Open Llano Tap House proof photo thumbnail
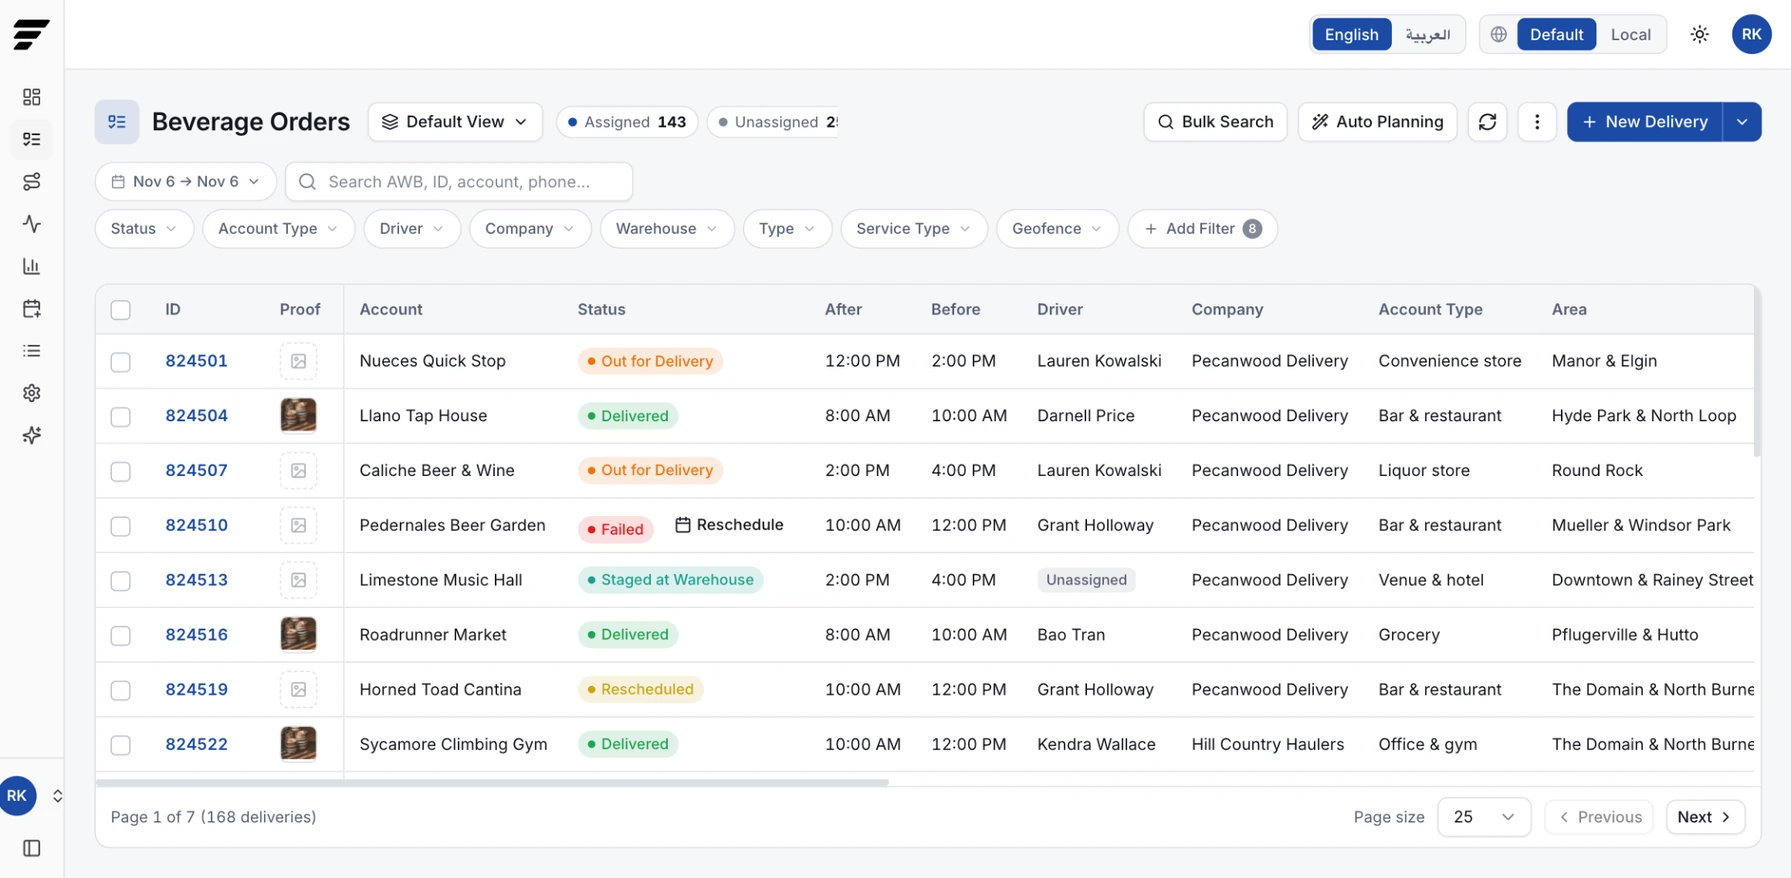 pos(298,415)
